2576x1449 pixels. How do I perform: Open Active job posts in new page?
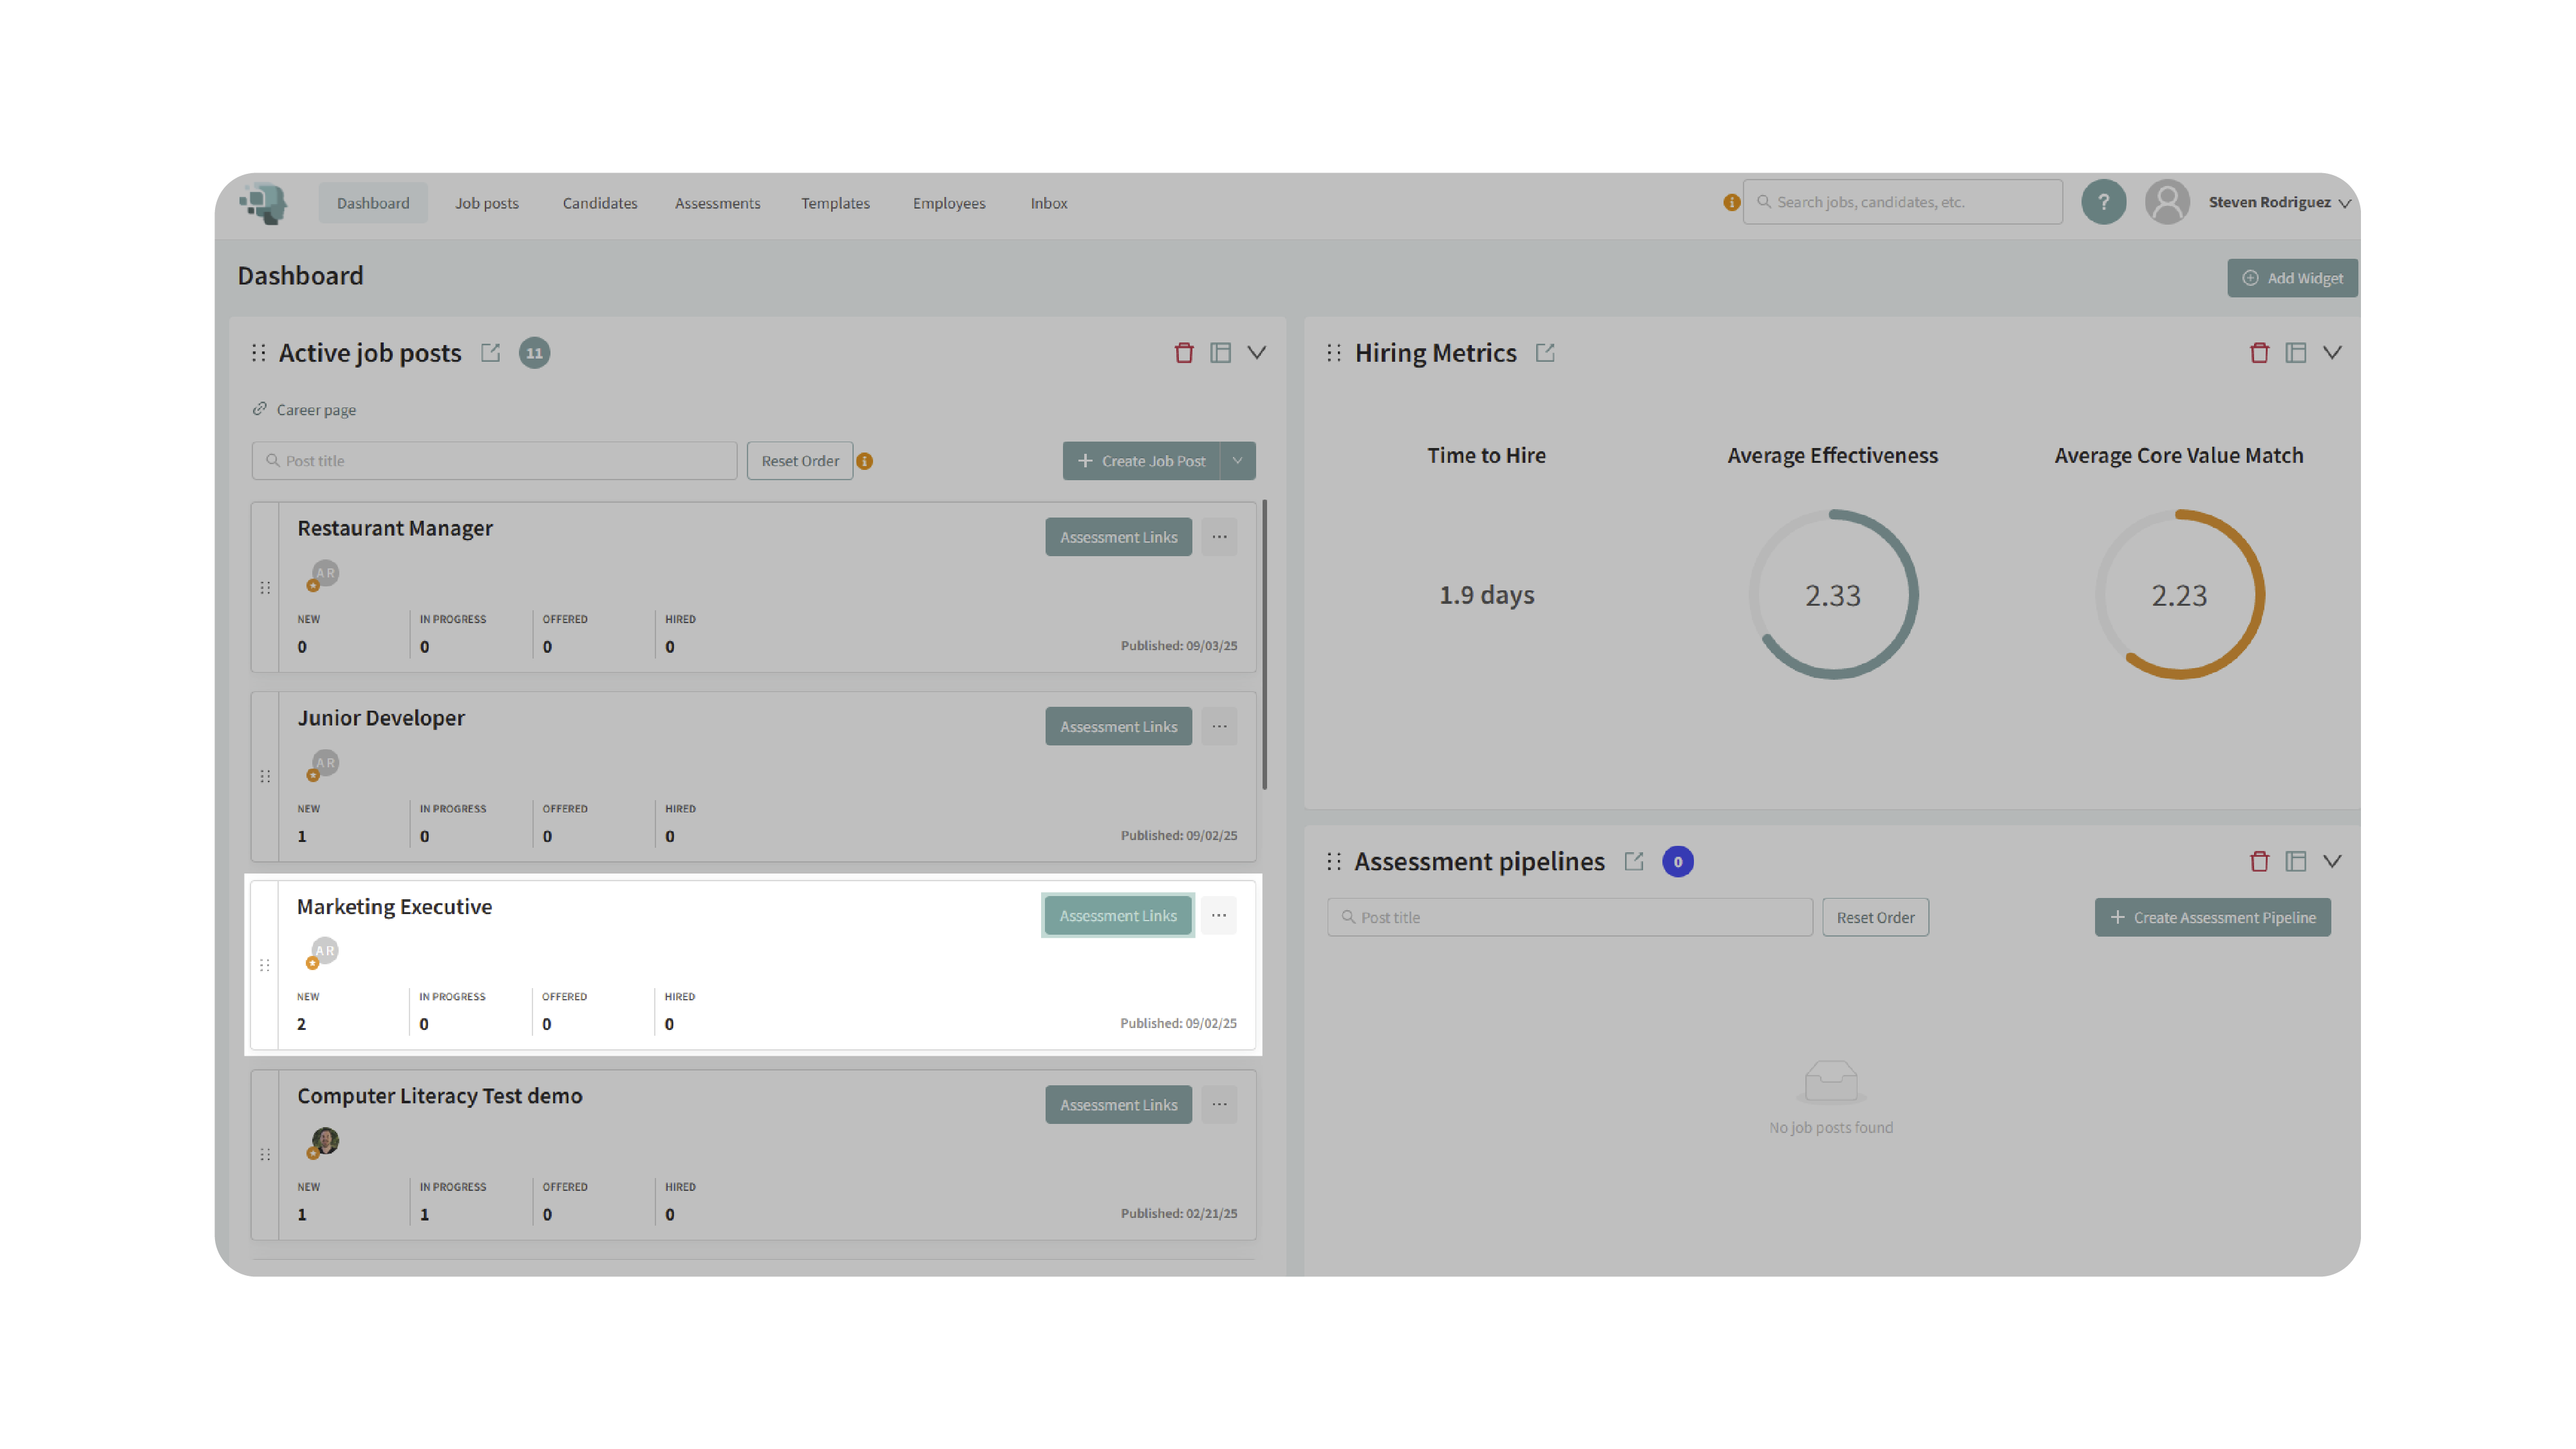point(490,353)
